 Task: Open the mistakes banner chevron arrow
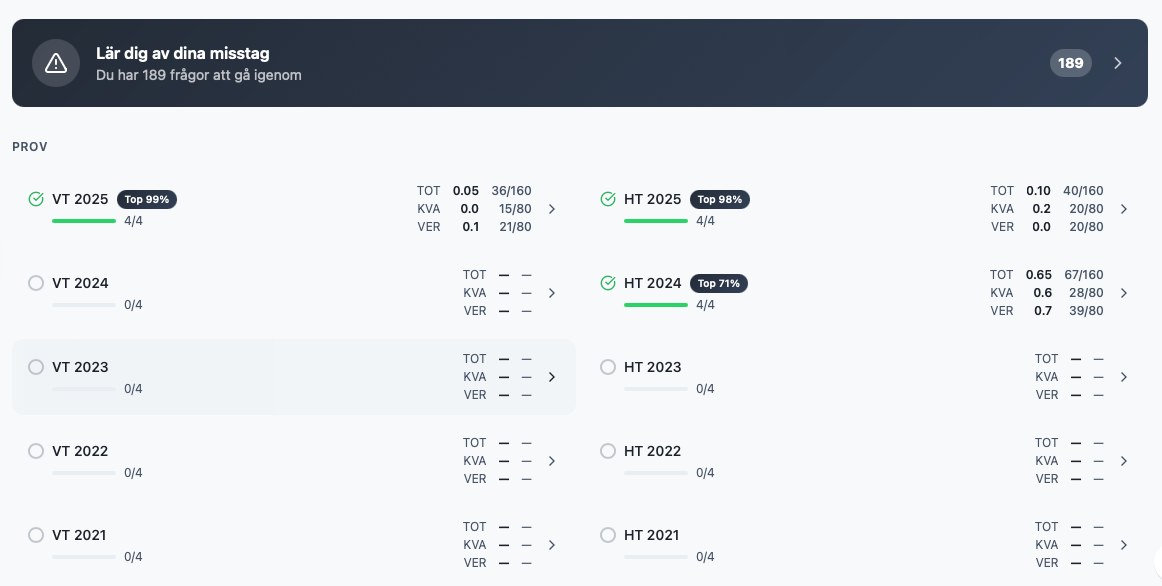(x=1118, y=63)
